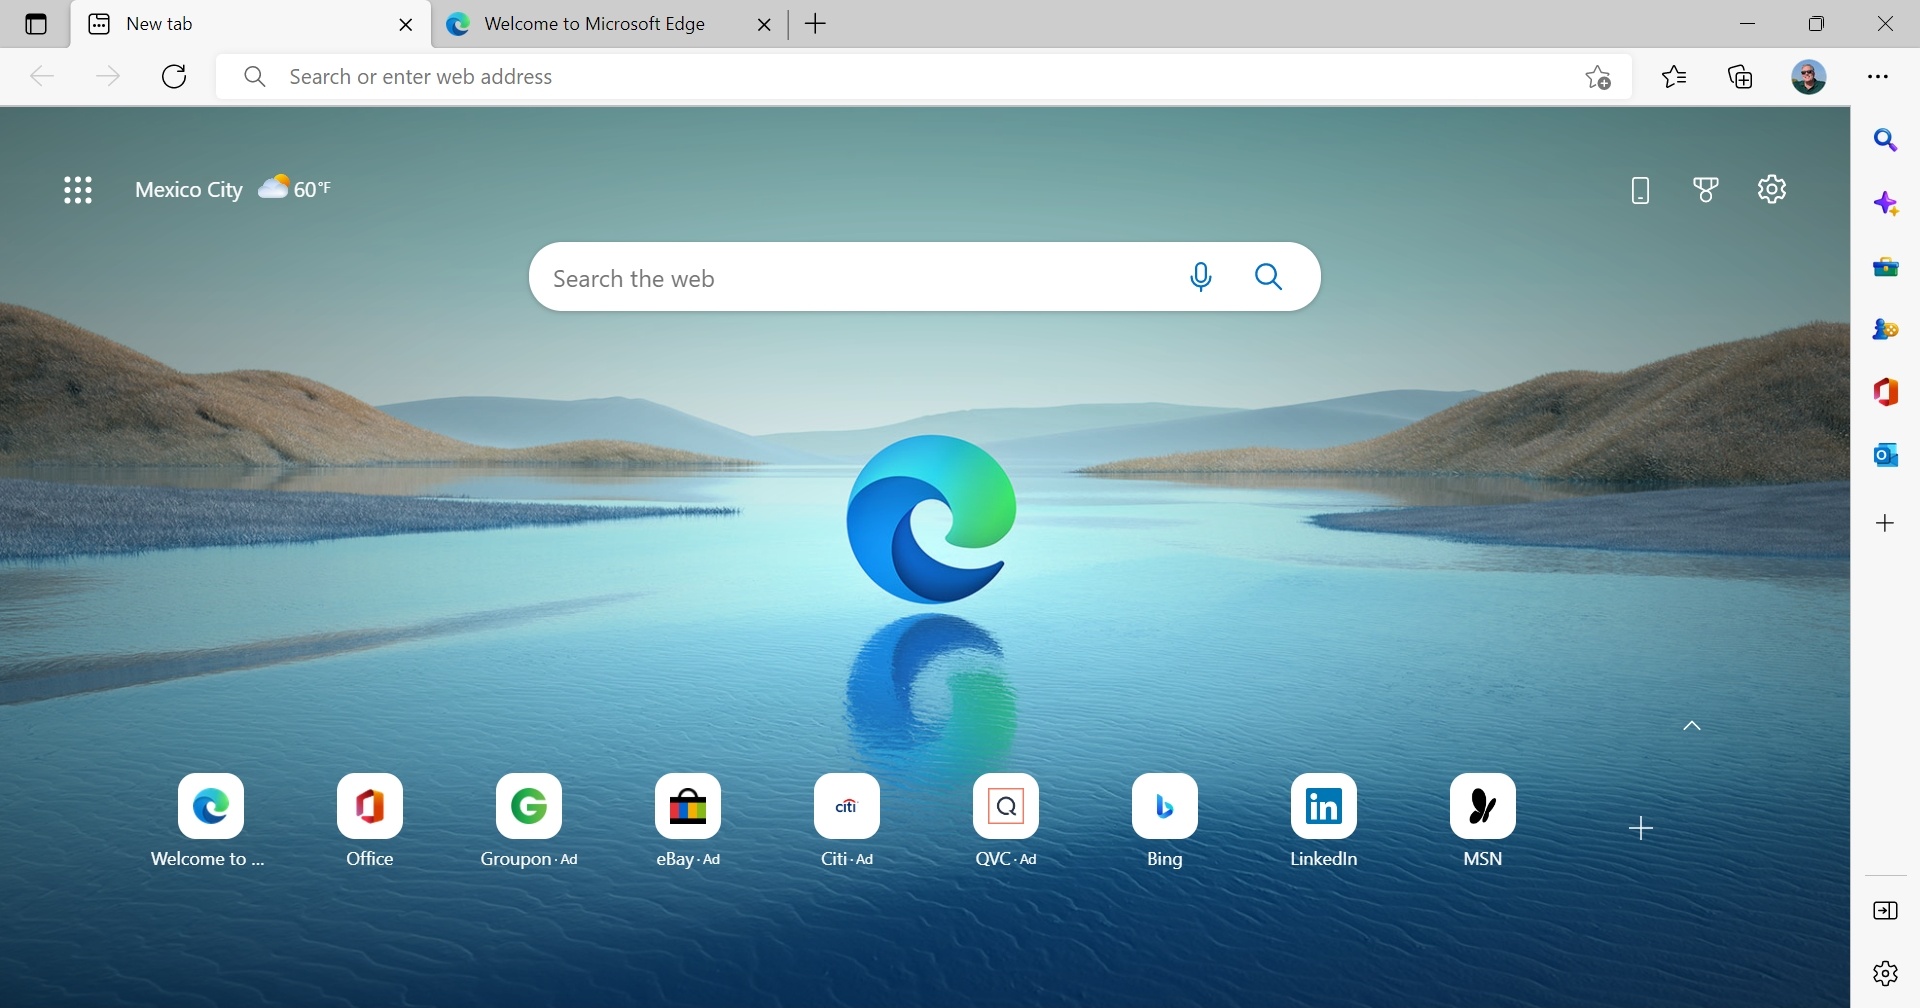Open a new tab with plus button
The height and width of the screenshot is (1008, 1920).
click(816, 24)
